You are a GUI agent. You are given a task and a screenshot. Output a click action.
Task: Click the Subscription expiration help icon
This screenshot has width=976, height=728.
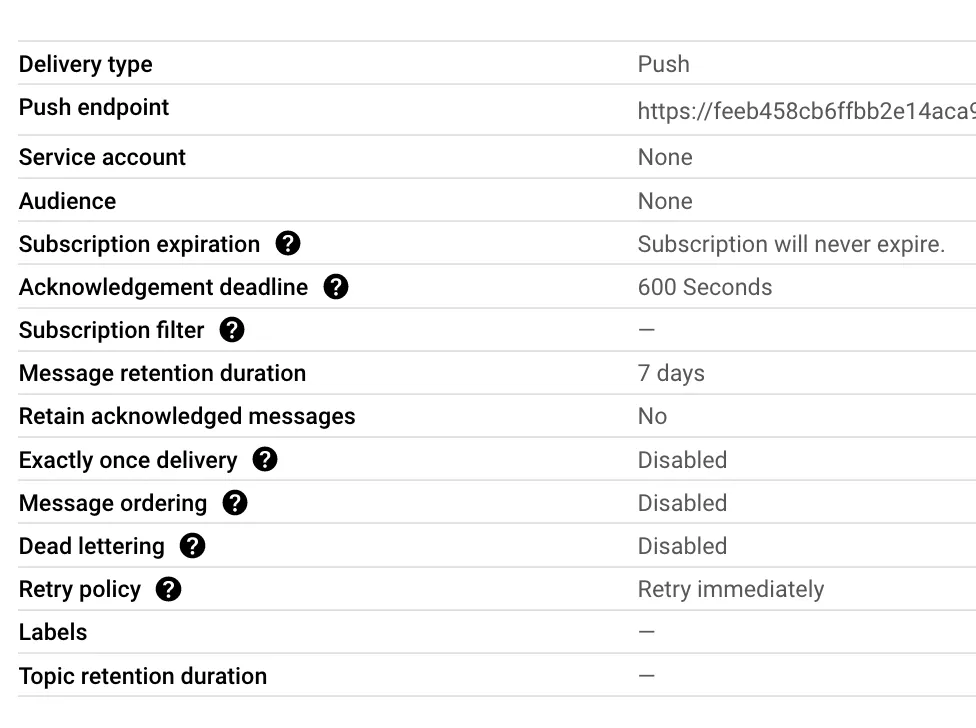[288, 244]
